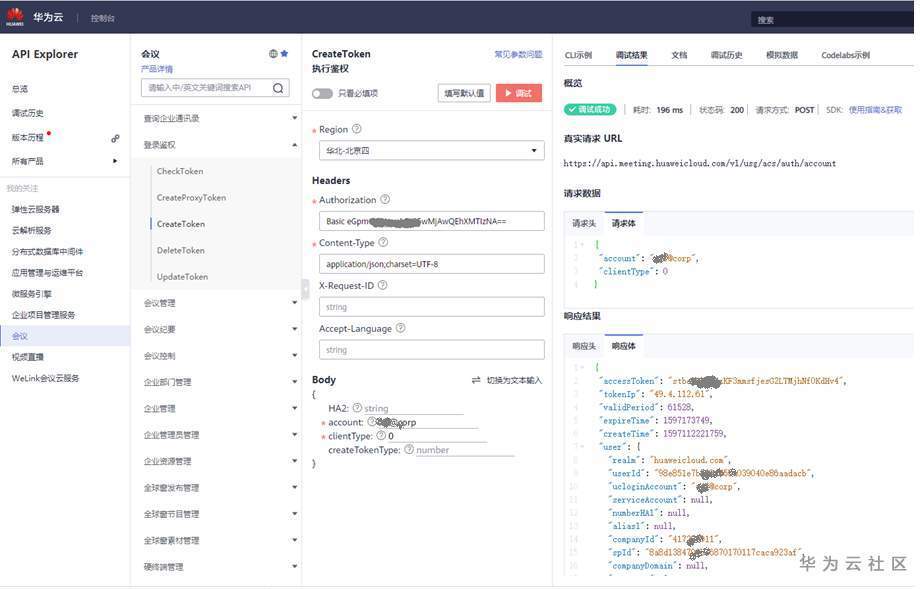Switch to the 模拟数据 tab
Image resolution: width=920 pixels, height=589 pixels.
[782, 55]
